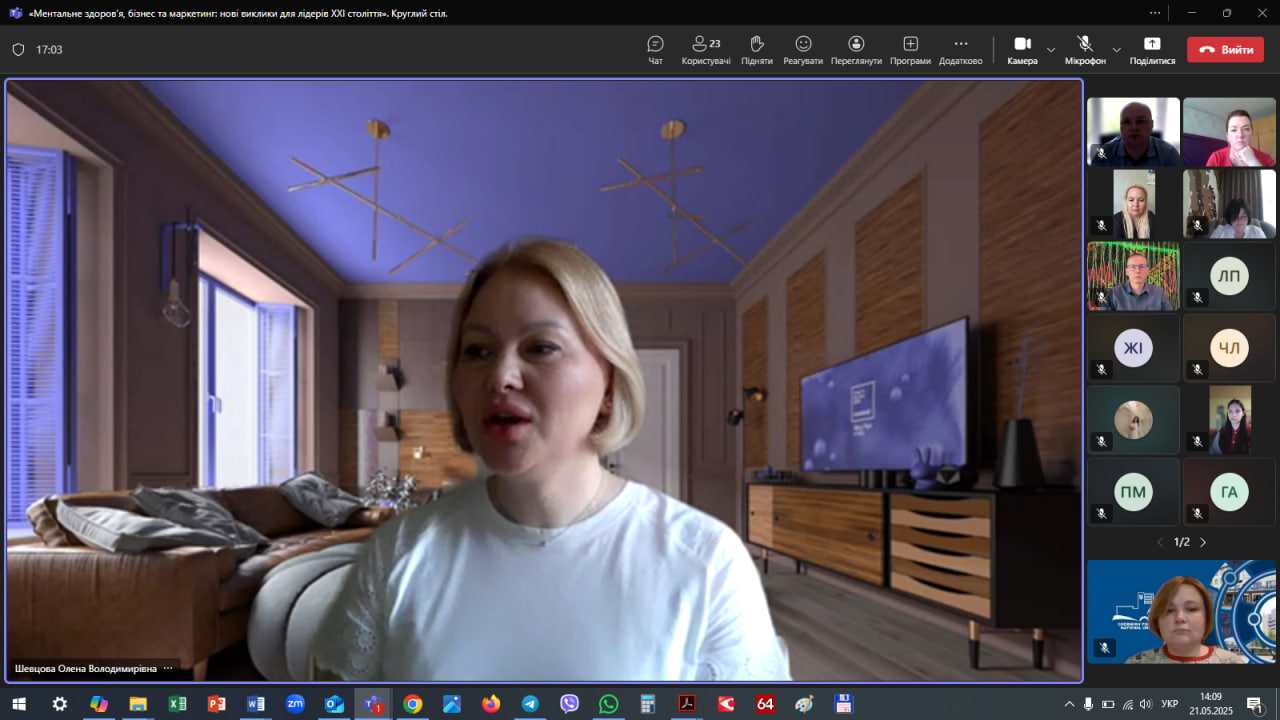Image resolution: width=1280 pixels, height=720 pixels.
Task: Raise hand with Підняти button
Action: (x=757, y=50)
